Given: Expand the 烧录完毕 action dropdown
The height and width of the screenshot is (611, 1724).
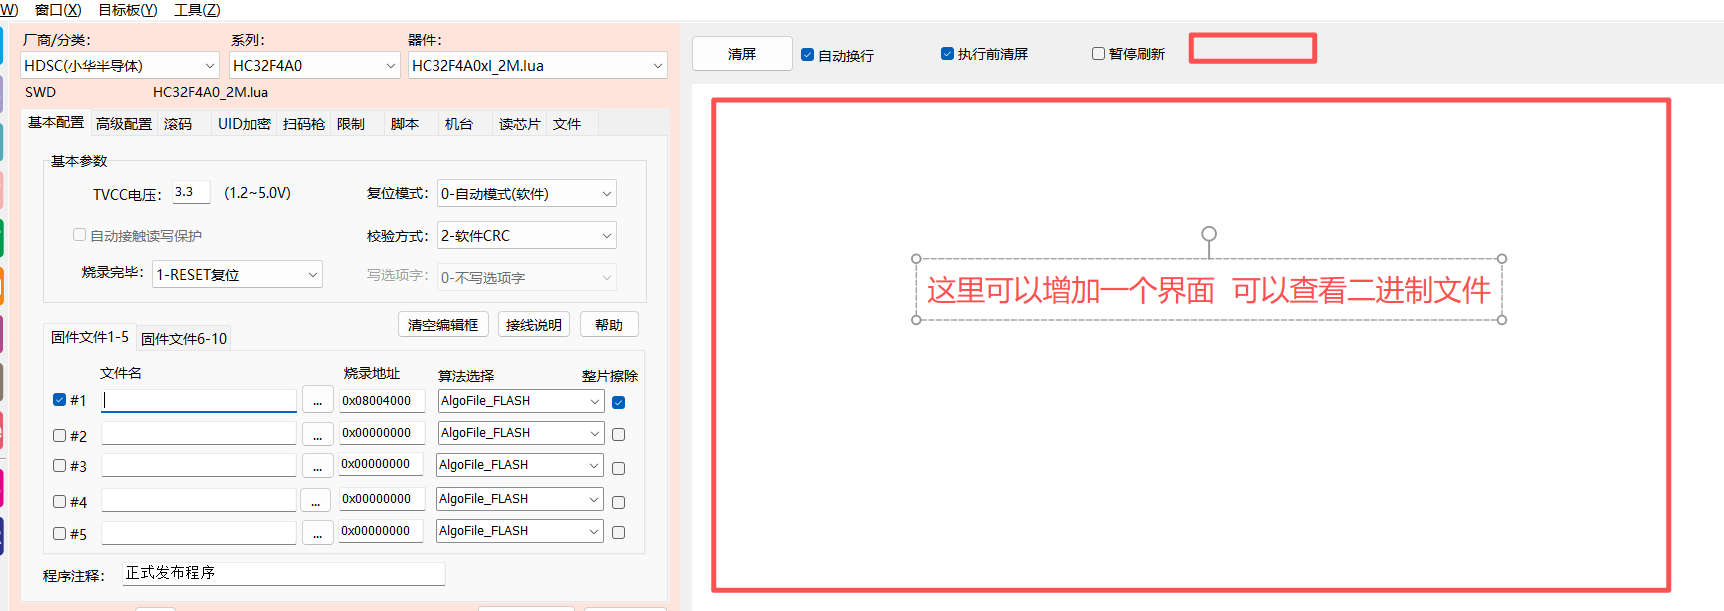Looking at the screenshot, I should coord(237,275).
